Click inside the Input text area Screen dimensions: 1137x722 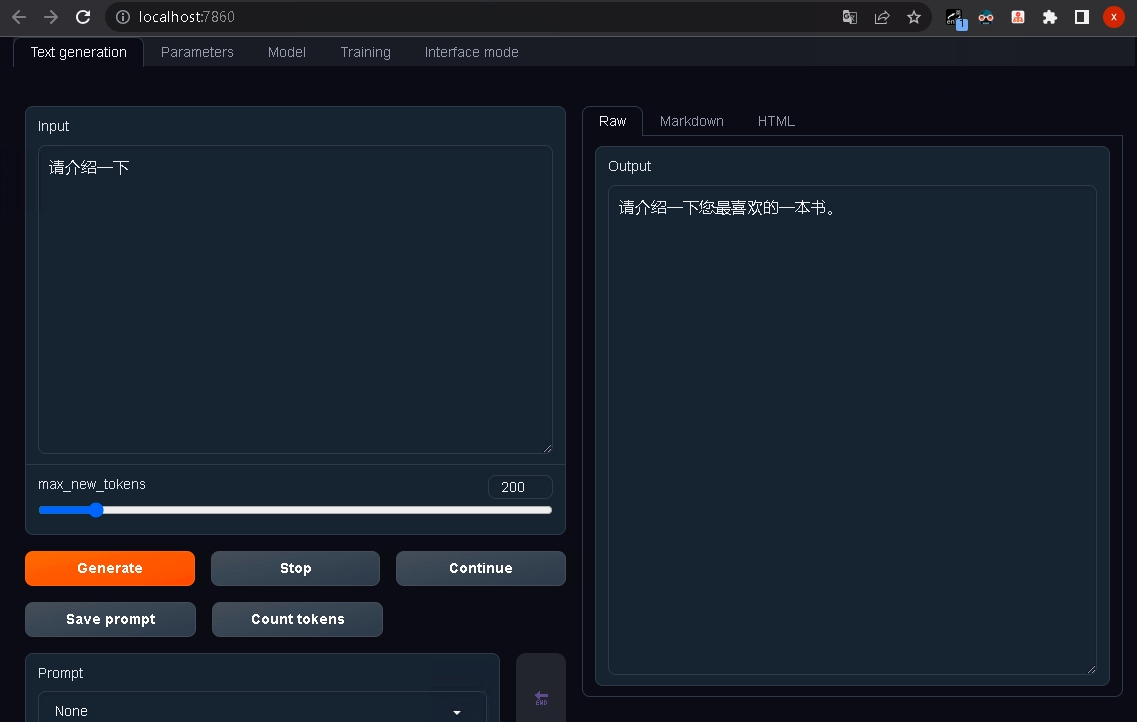click(x=295, y=300)
